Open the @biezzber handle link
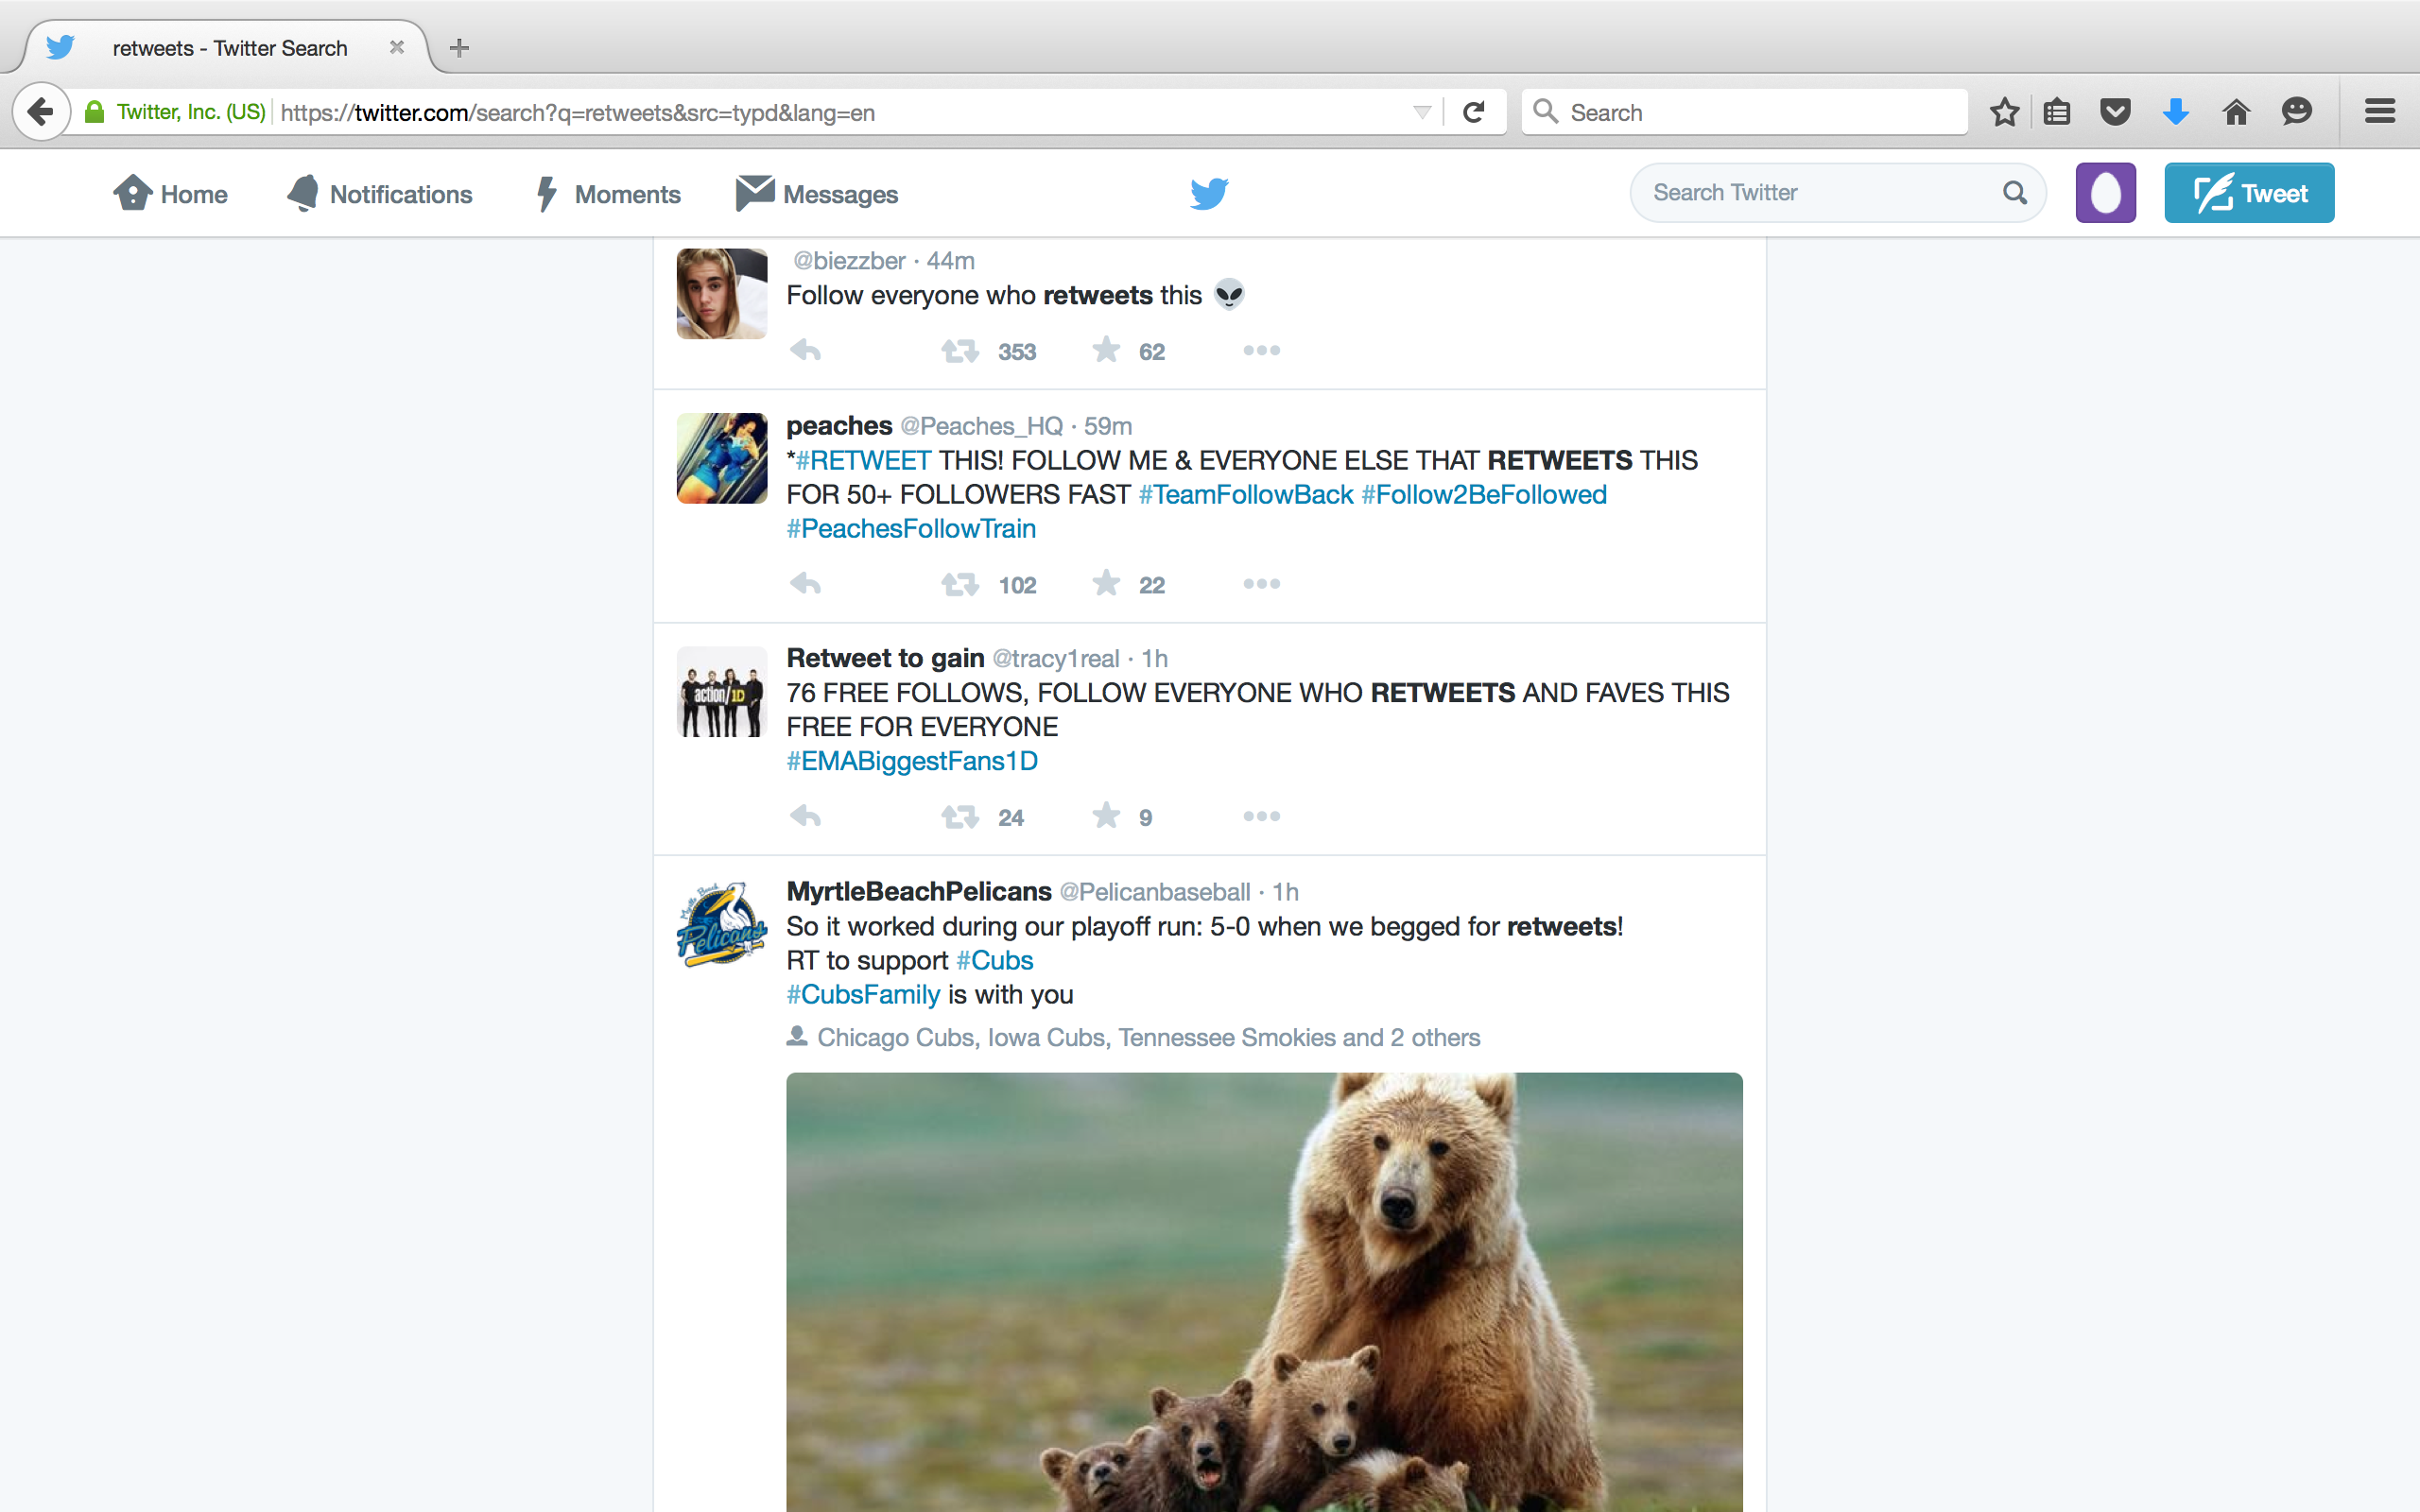This screenshot has width=2420, height=1512. 849,261
